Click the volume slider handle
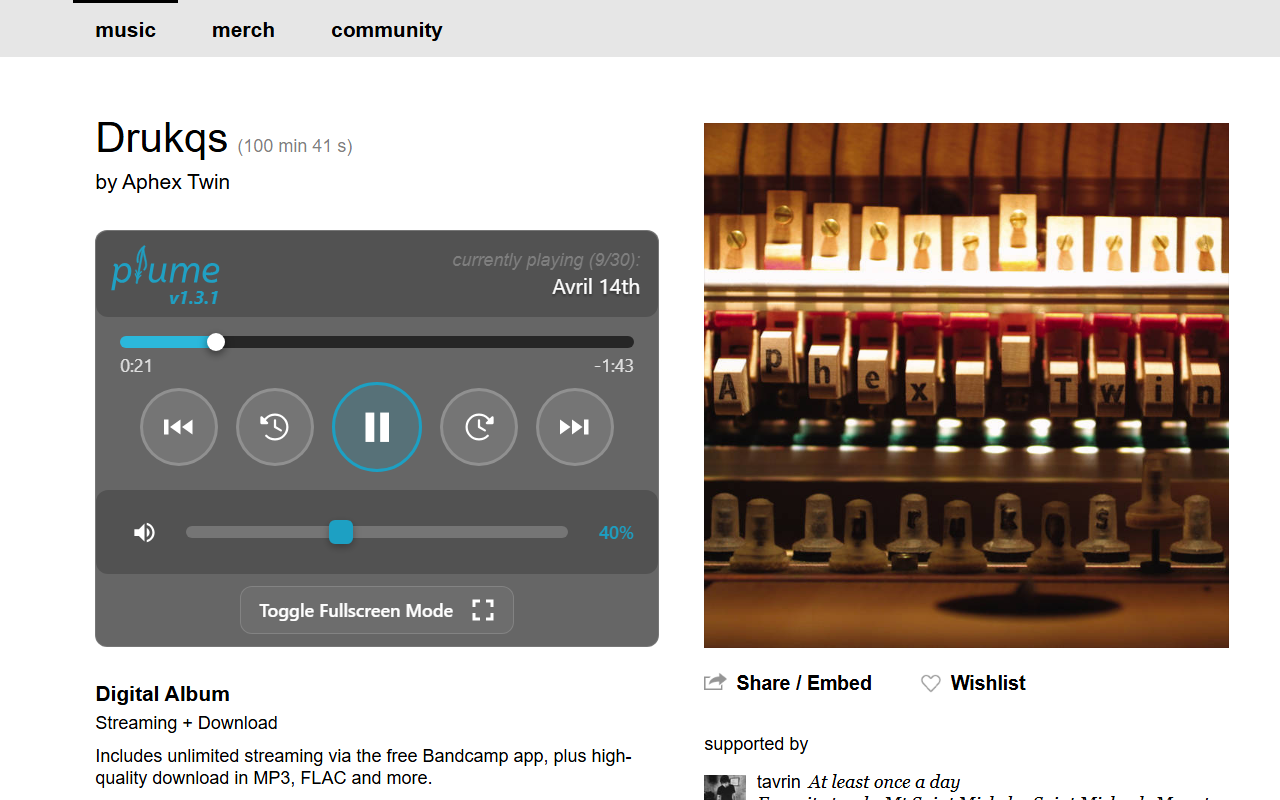 (341, 532)
